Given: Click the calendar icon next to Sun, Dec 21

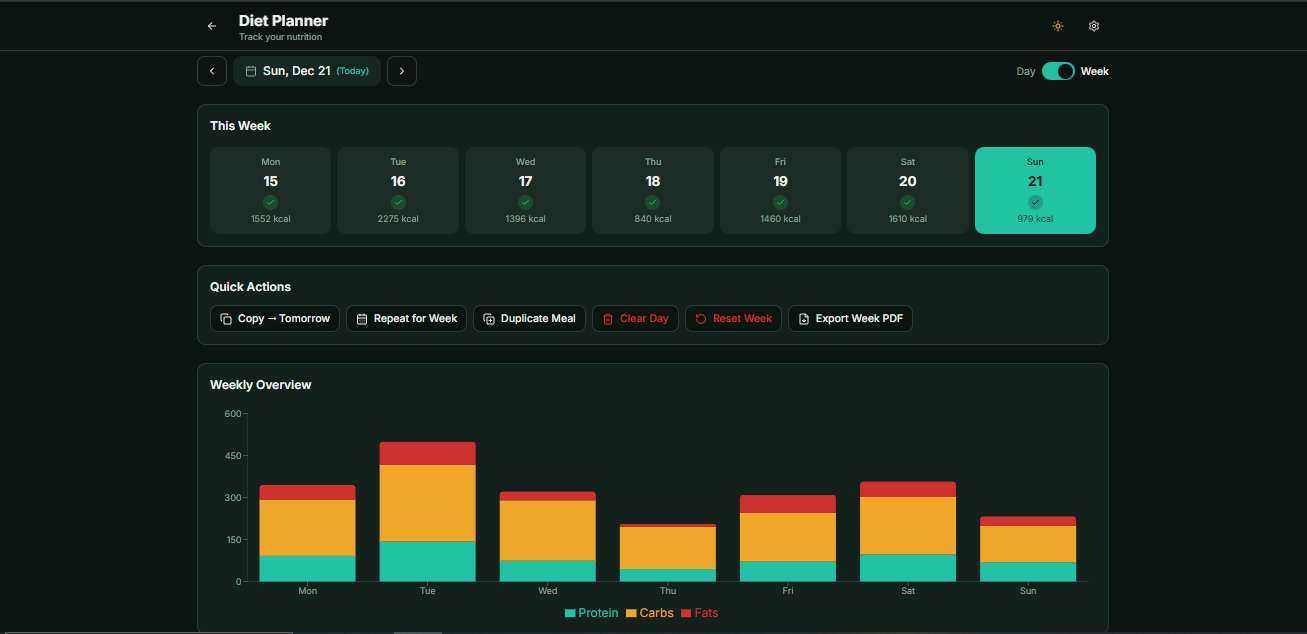Looking at the screenshot, I should pos(249,71).
